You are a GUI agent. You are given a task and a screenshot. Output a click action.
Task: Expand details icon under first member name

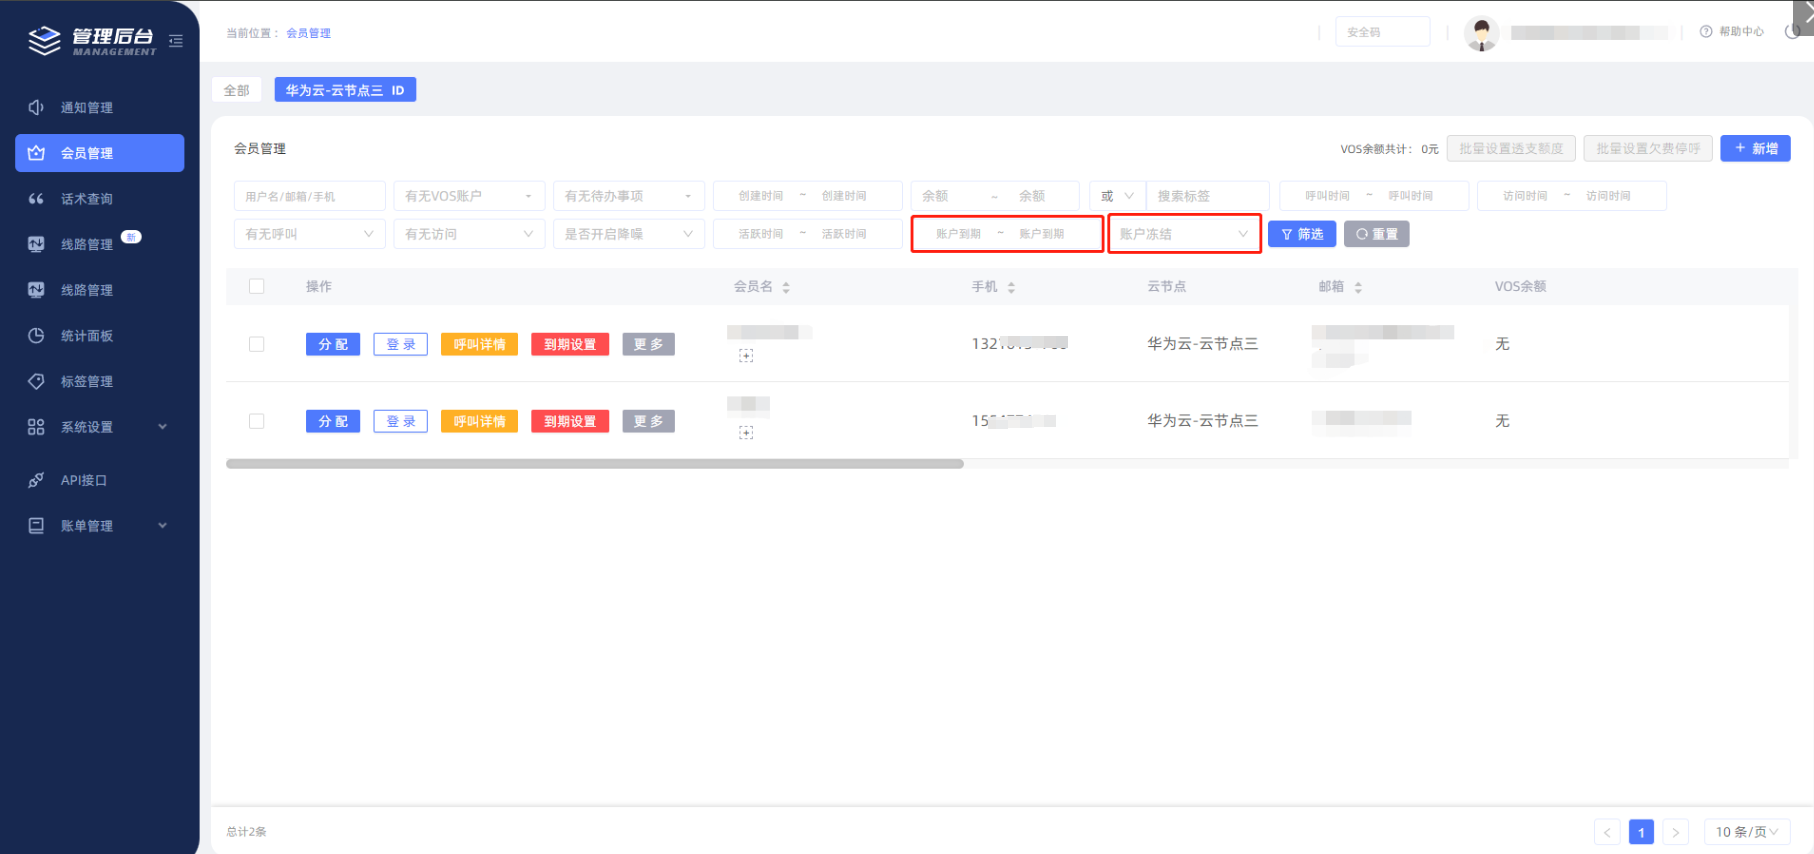(746, 356)
